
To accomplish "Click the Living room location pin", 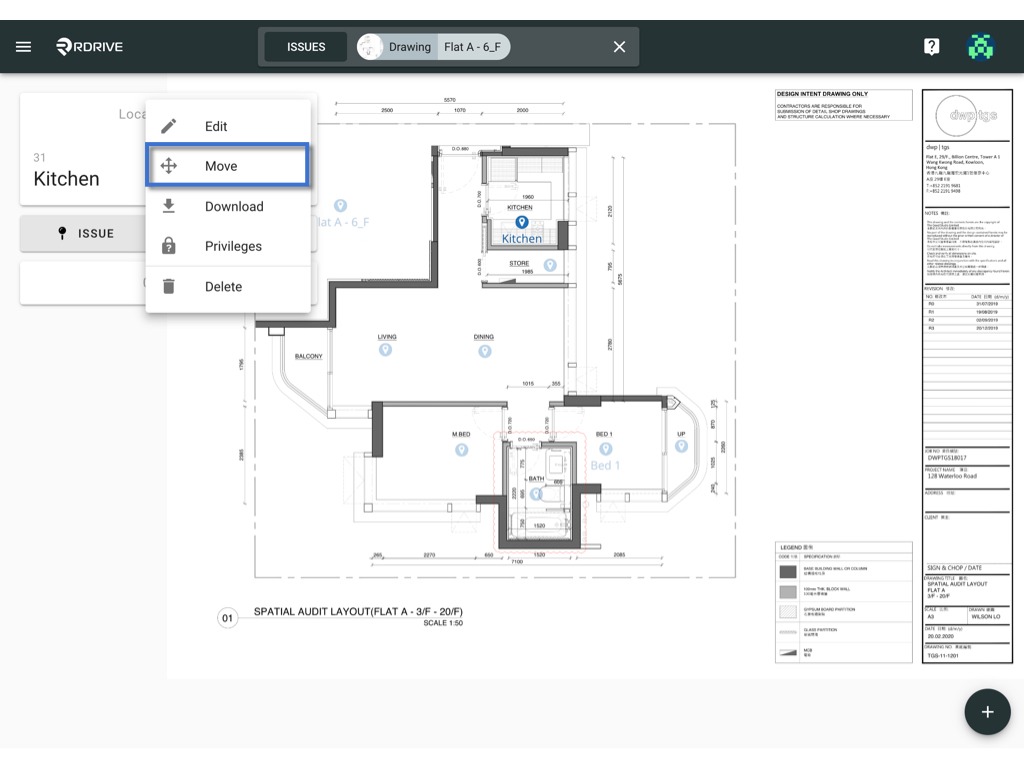I will pyautogui.click(x=385, y=350).
